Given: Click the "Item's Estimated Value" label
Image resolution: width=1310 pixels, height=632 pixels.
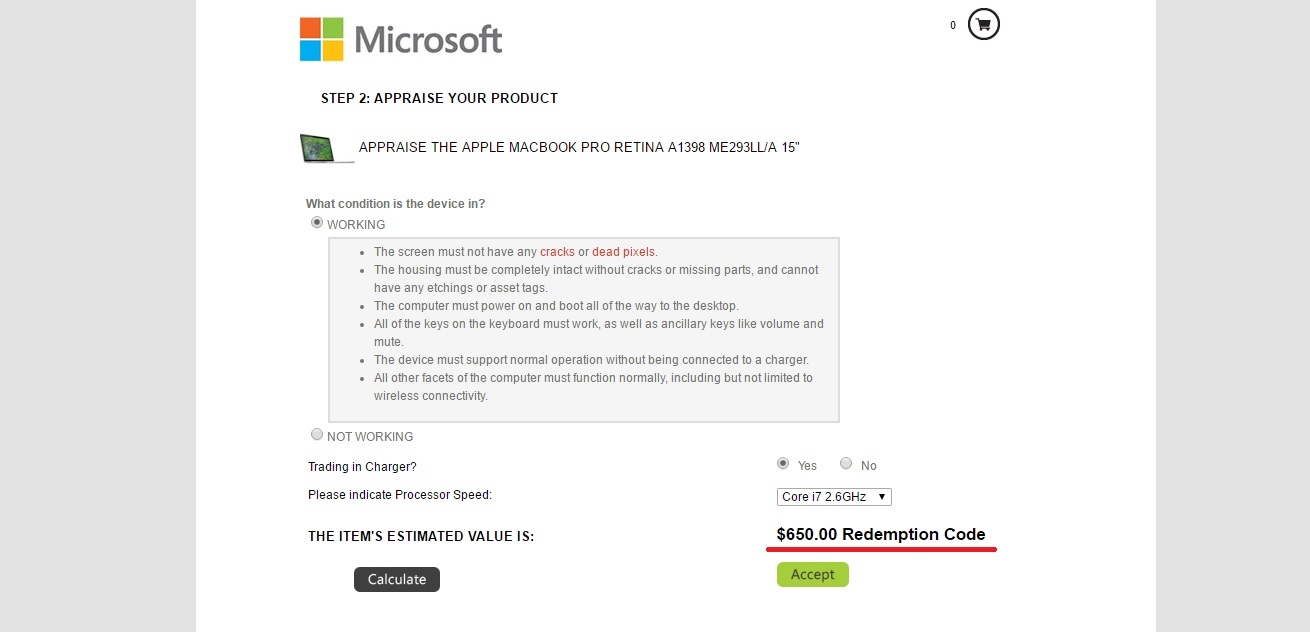Looking at the screenshot, I should pyautogui.click(x=421, y=537).
